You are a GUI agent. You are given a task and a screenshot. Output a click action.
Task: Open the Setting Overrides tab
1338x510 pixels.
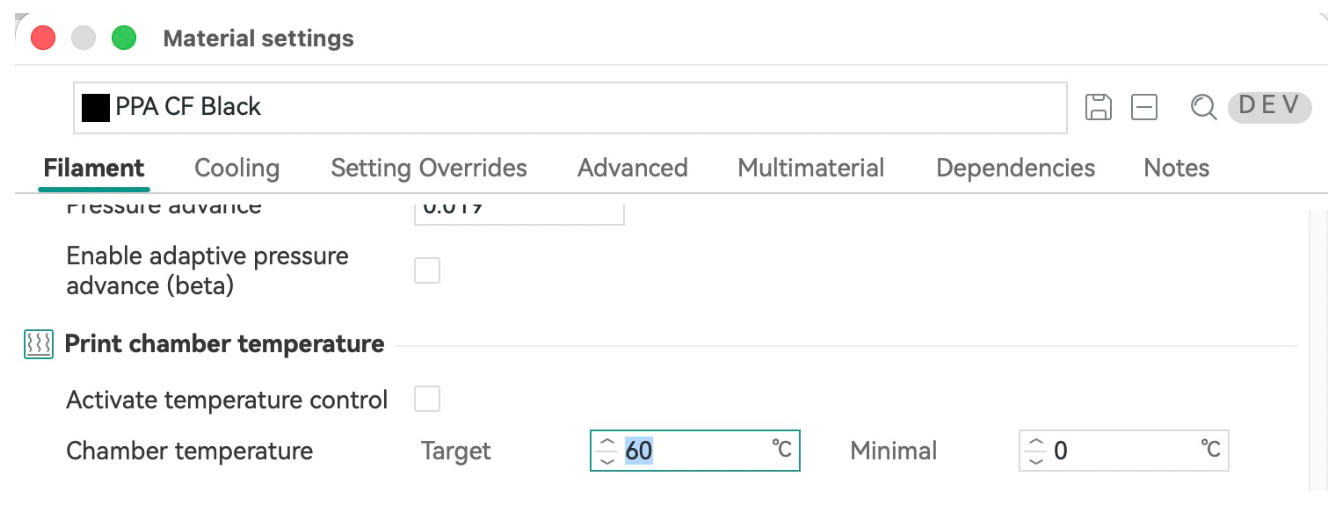[x=429, y=168]
